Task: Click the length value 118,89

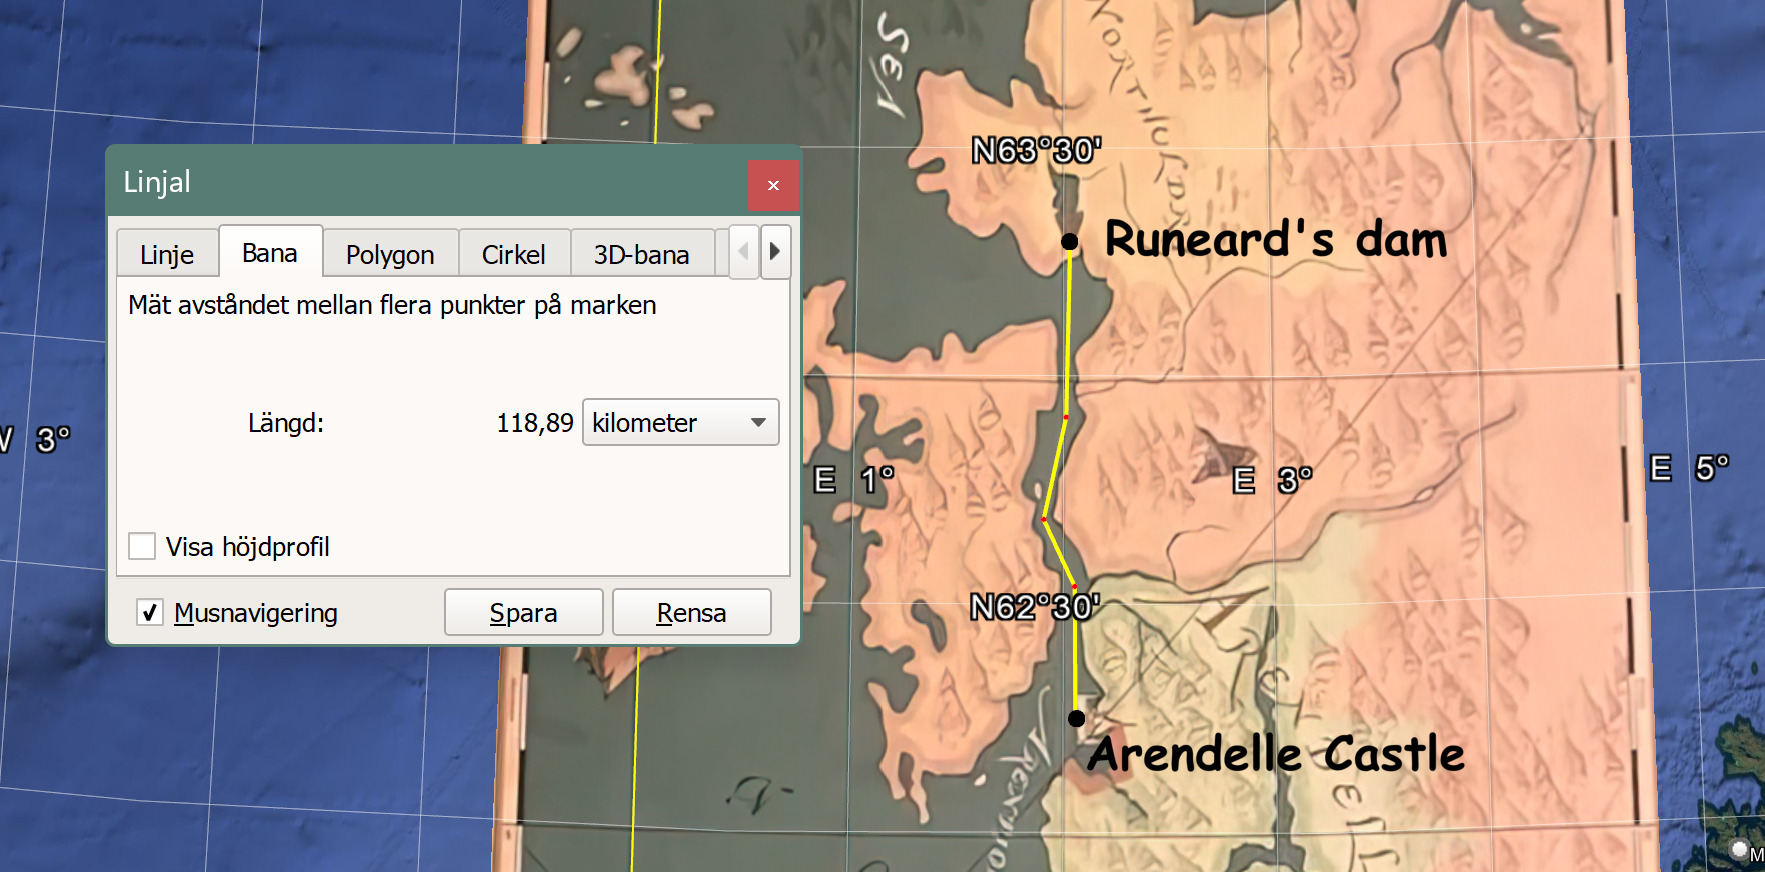Action: point(535,423)
